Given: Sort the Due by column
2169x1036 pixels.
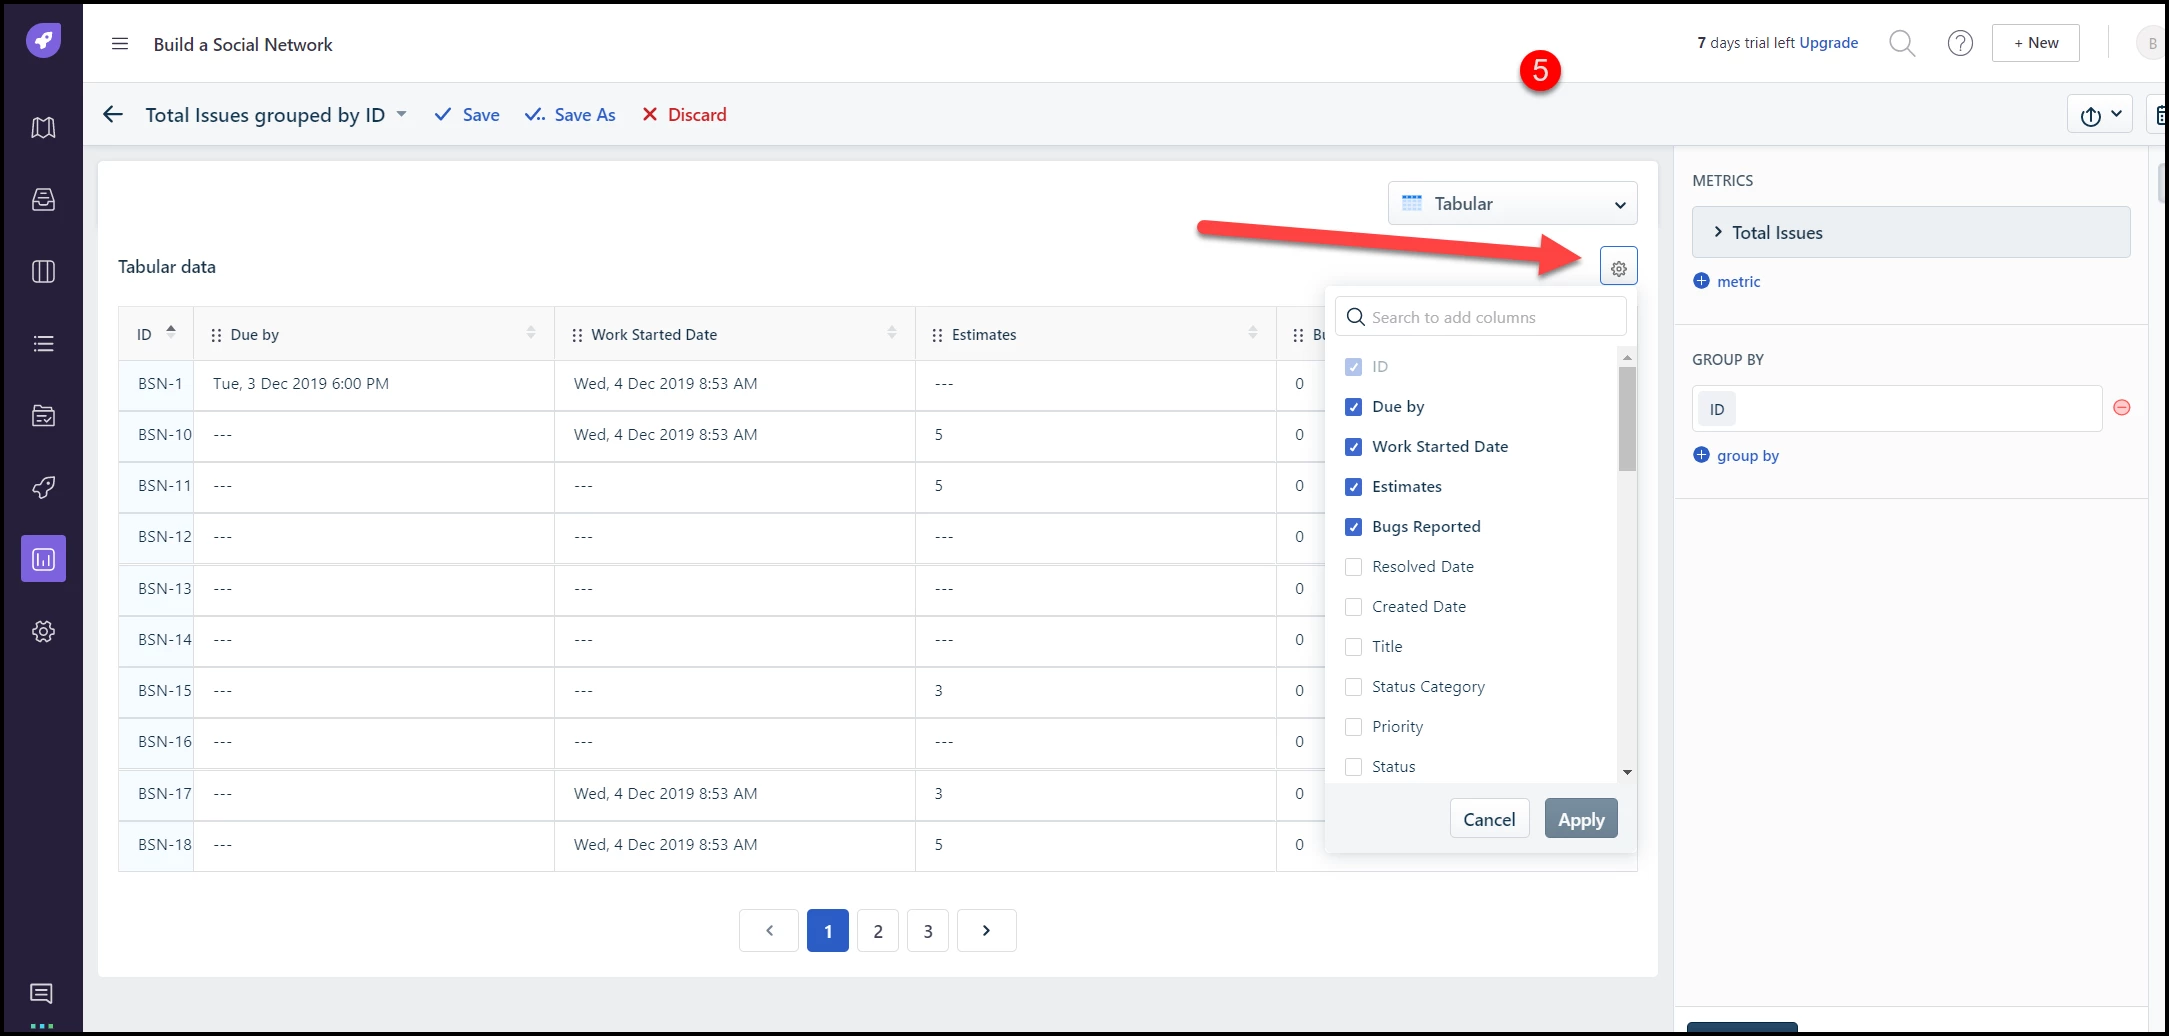Looking at the screenshot, I should [531, 333].
